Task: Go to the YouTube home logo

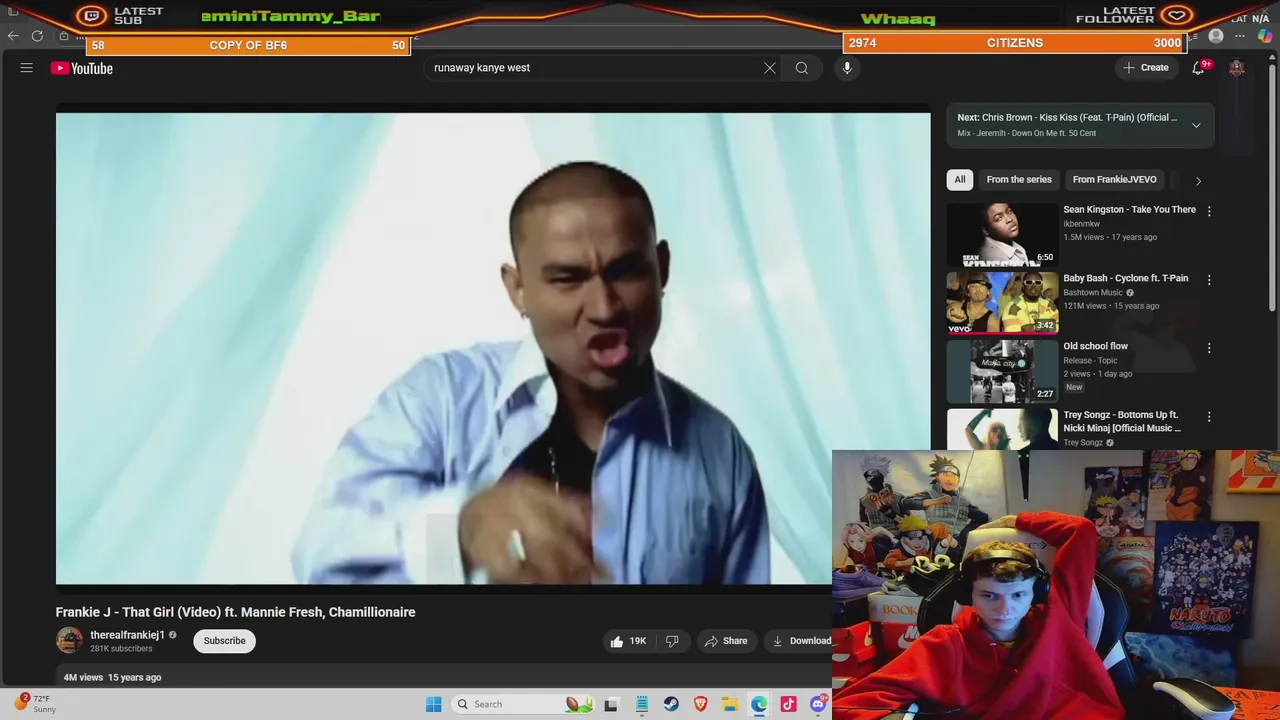Action: click(82, 68)
